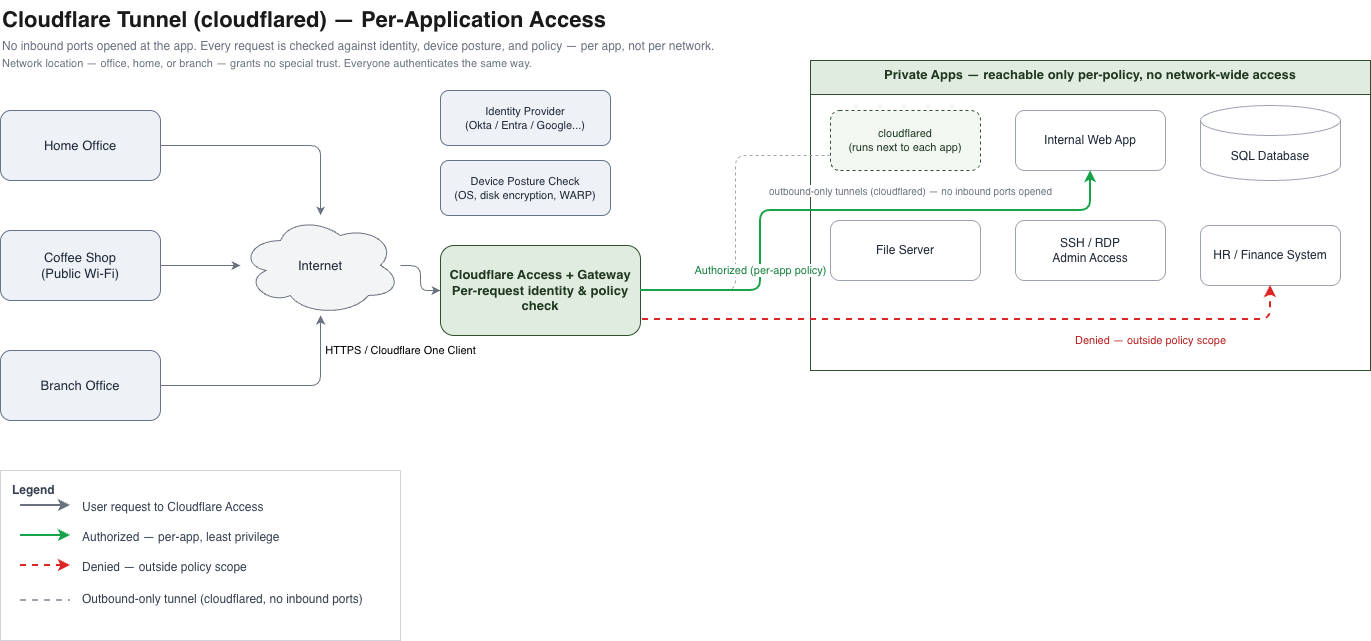Click the 'HTTPS / Cloudflare One Client' label
The width and height of the screenshot is (1371, 641).
click(400, 350)
